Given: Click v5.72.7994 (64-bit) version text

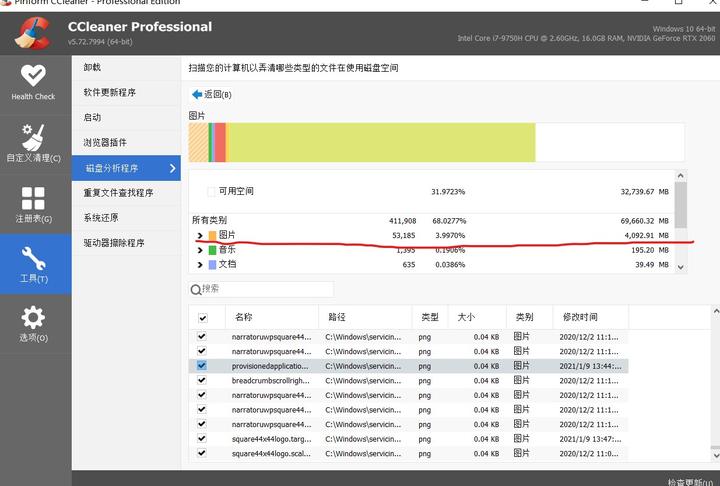Looking at the screenshot, I should [x=100, y=42].
